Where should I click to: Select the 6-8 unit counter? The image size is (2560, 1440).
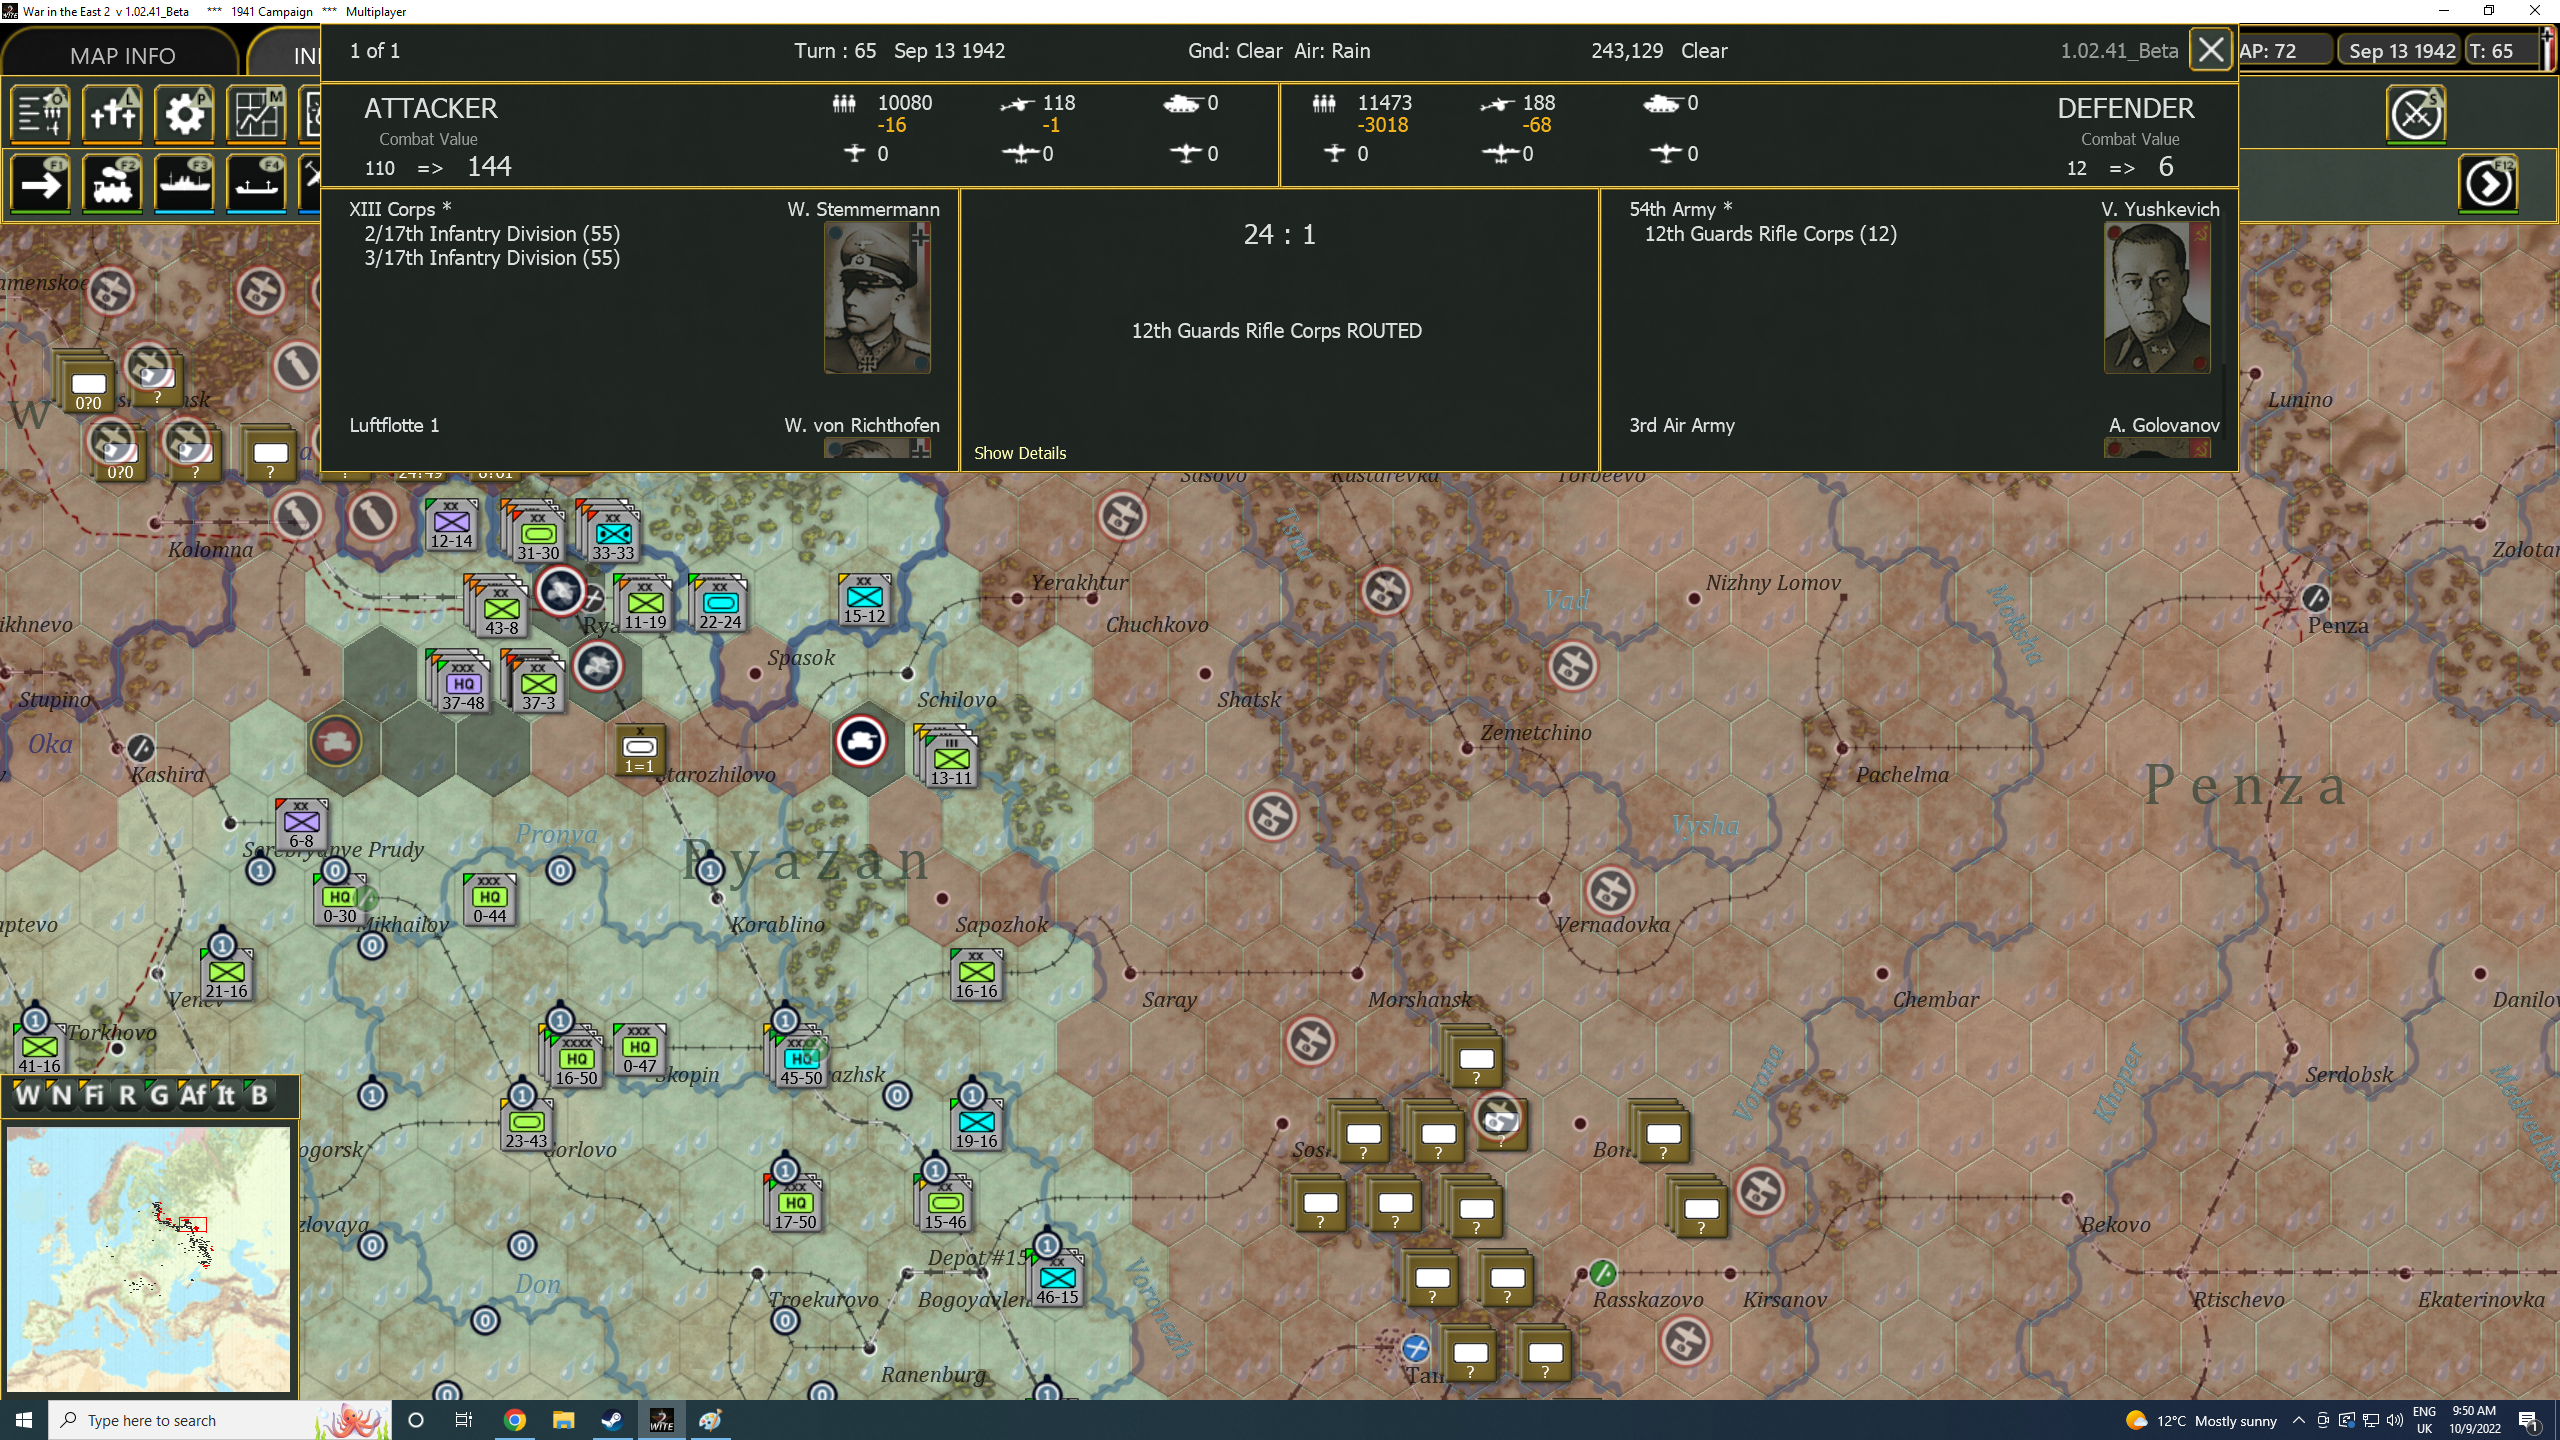point(302,825)
